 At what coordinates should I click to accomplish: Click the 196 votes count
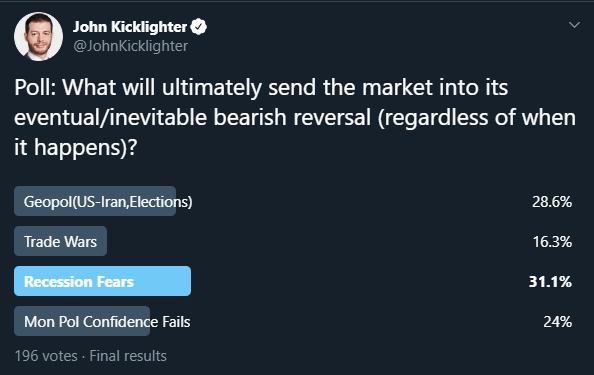(x=46, y=356)
